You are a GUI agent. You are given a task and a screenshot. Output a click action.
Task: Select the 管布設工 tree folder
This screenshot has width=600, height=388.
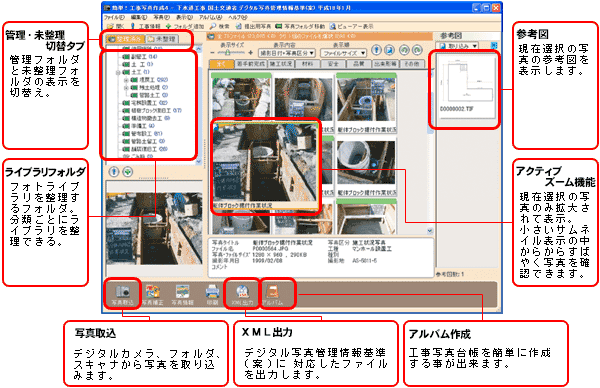142,134
